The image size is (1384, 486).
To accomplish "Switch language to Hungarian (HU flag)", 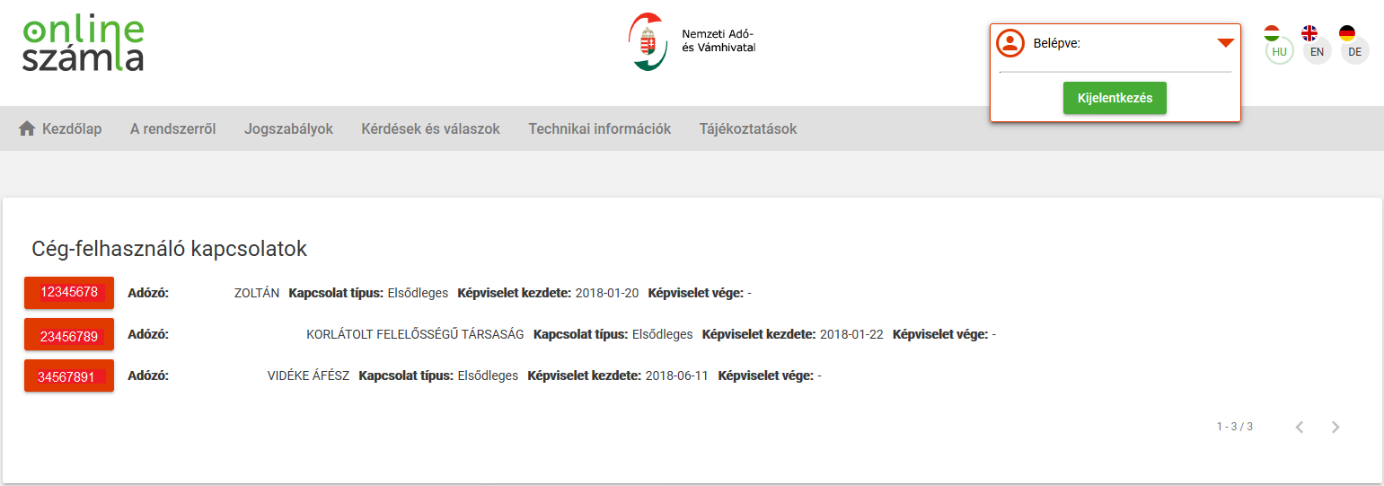I will click(x=1278, y=46).
